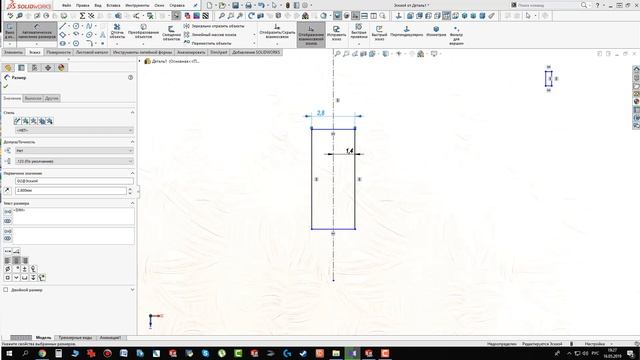Click the Print icon in title toolbar
The image size is (640, 360).
248,5
